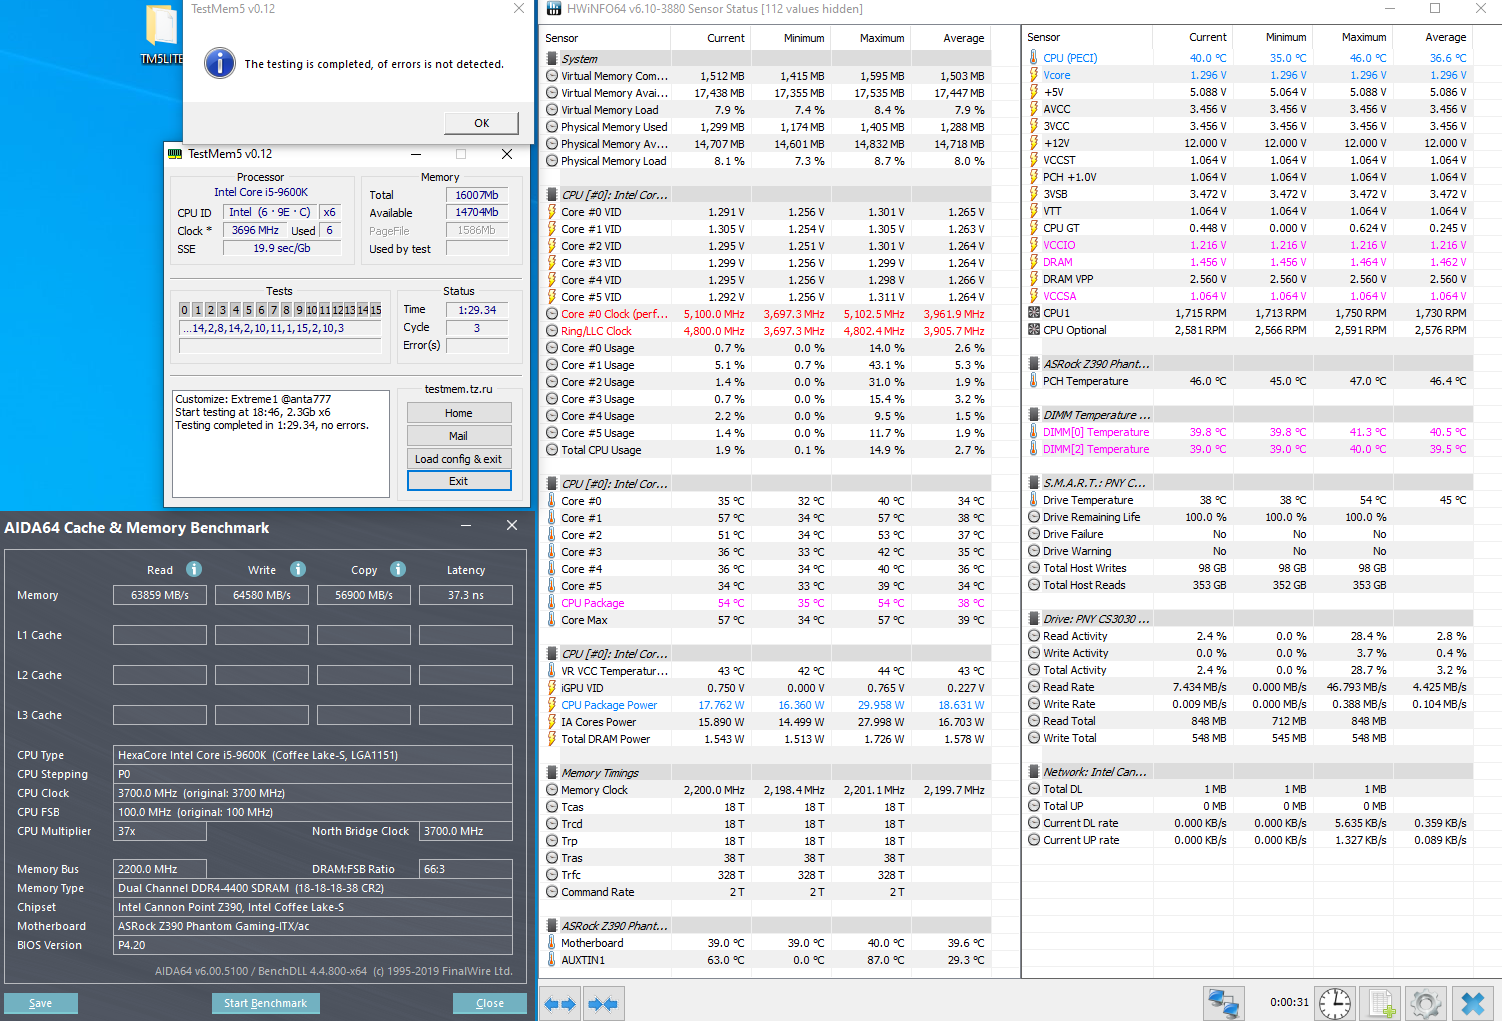The height and width of the screenshot is (1021, 1502).
Task: Select DIMM[2] Temperature sensor row
Action: (1248, 449)
